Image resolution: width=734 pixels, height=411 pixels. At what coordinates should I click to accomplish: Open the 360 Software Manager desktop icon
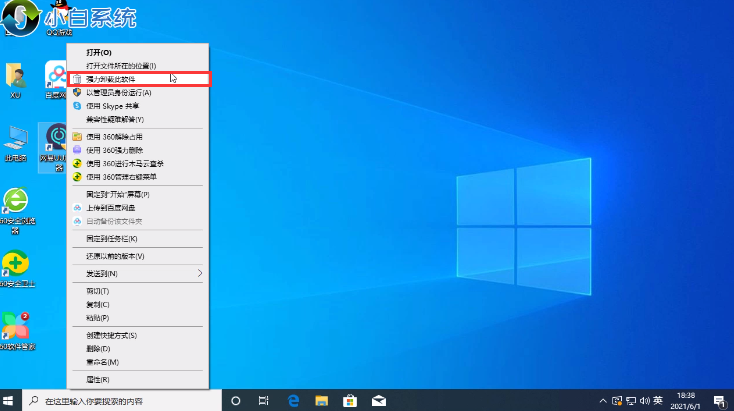tap(15, 330)
